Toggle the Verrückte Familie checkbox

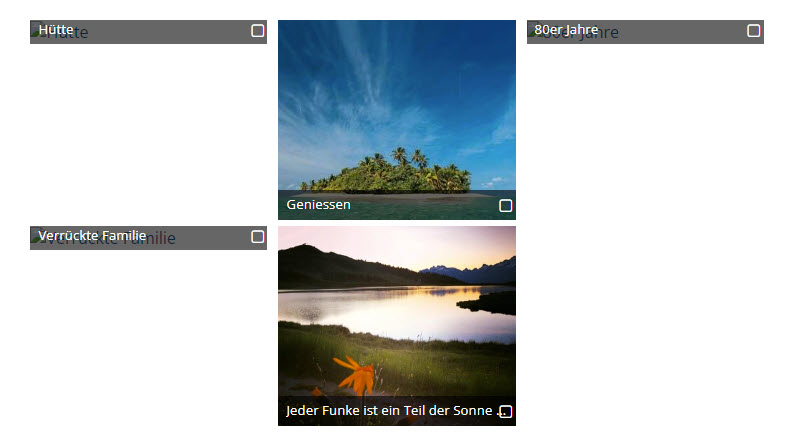(257, 237)
